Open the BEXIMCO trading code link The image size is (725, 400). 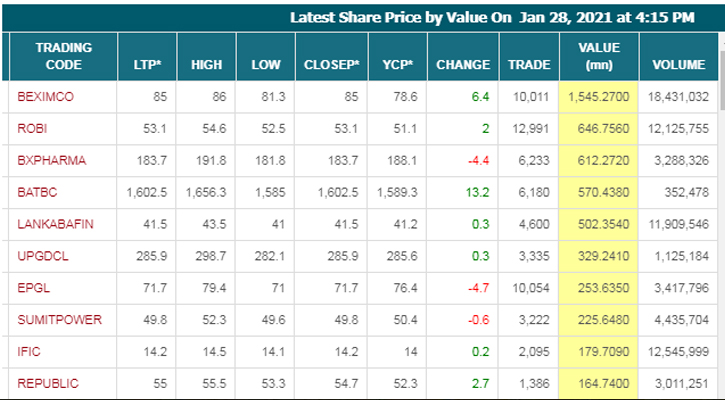point(47,97)
